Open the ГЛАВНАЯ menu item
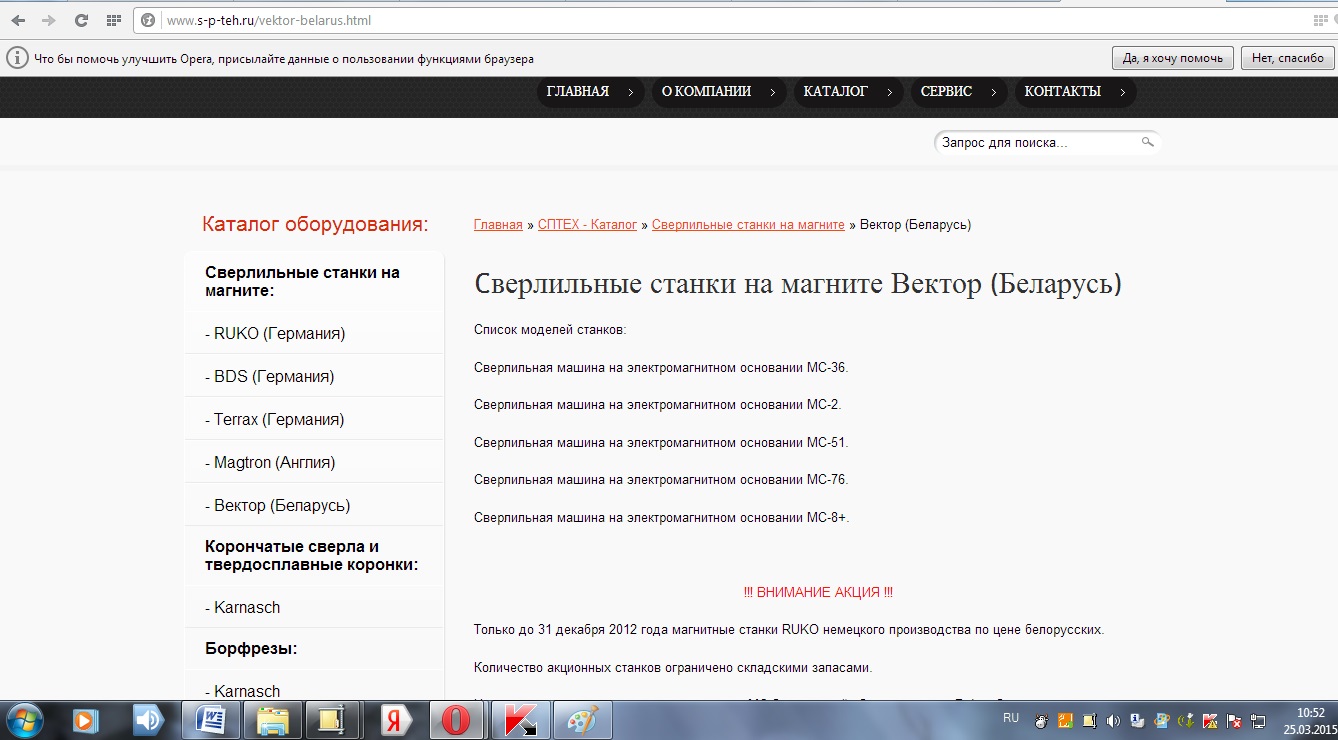Image resolution: width=1338 pixels, height=740 pixels. pyautogui.click(x=590, y=92)
